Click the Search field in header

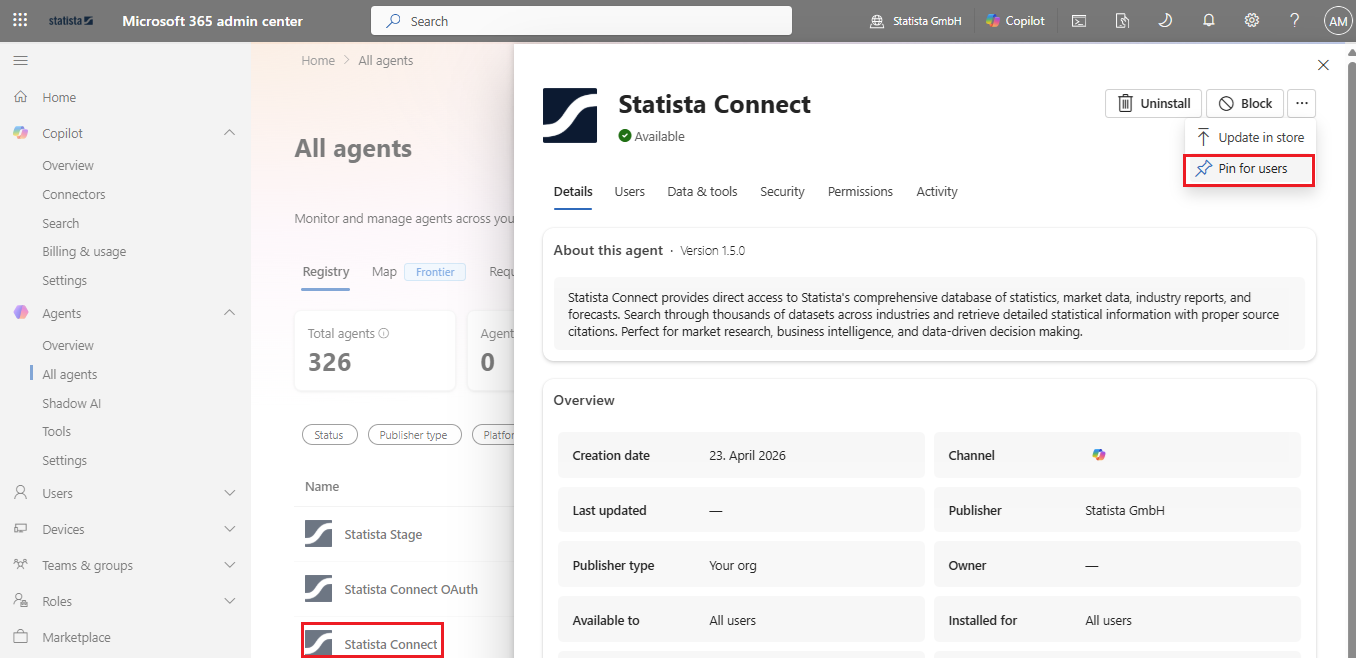coord(581,21)
